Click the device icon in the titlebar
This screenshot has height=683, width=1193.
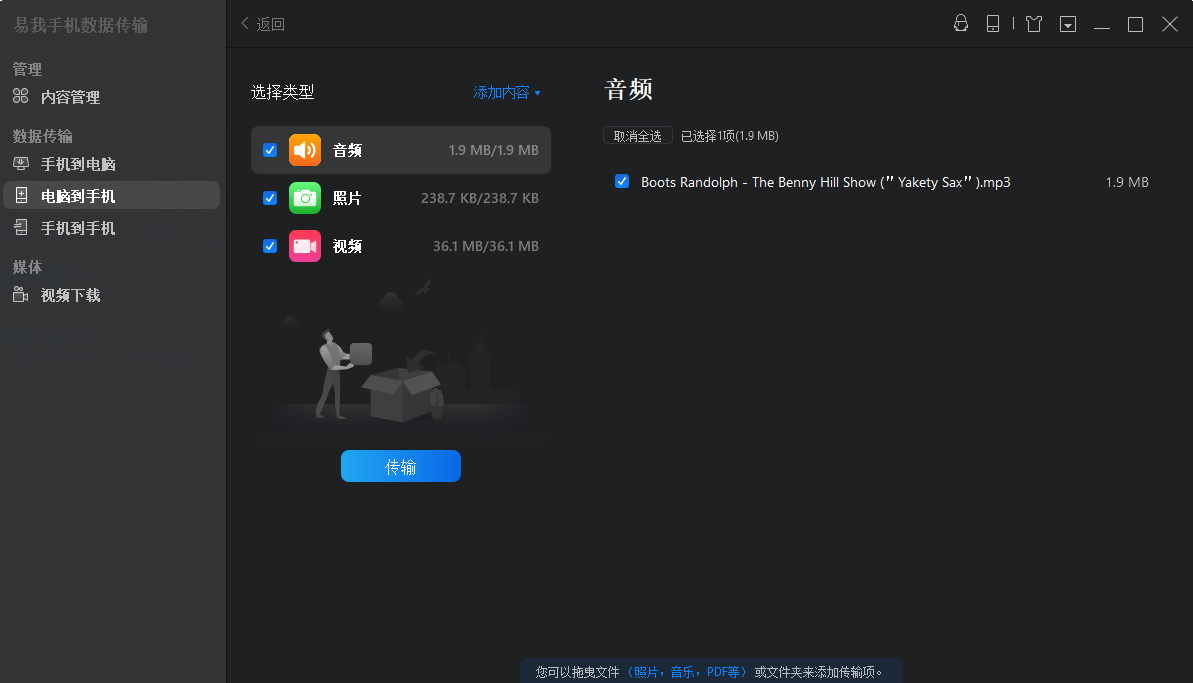click(x=993, y=24)
